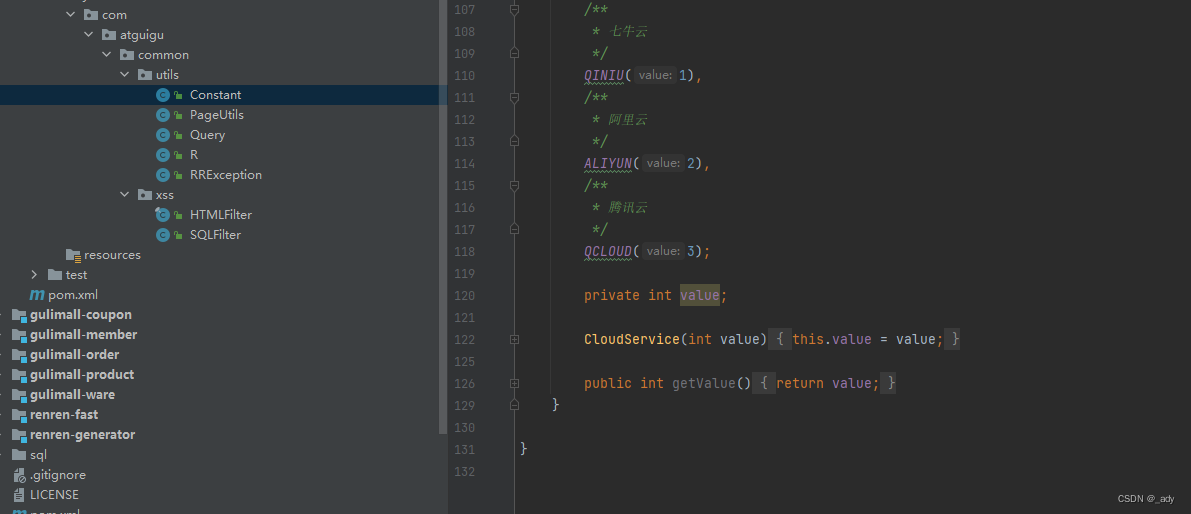Select the renren-generator module
Viewport: 1191px width, 514px height.
[83, 434]
